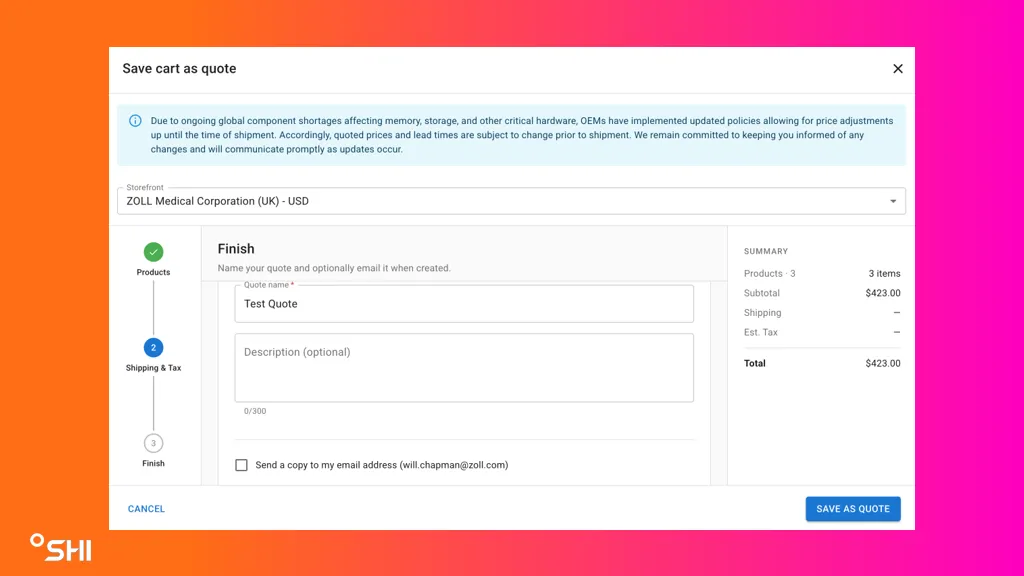Click the '3 items' summary value

(x=884, y=274)
